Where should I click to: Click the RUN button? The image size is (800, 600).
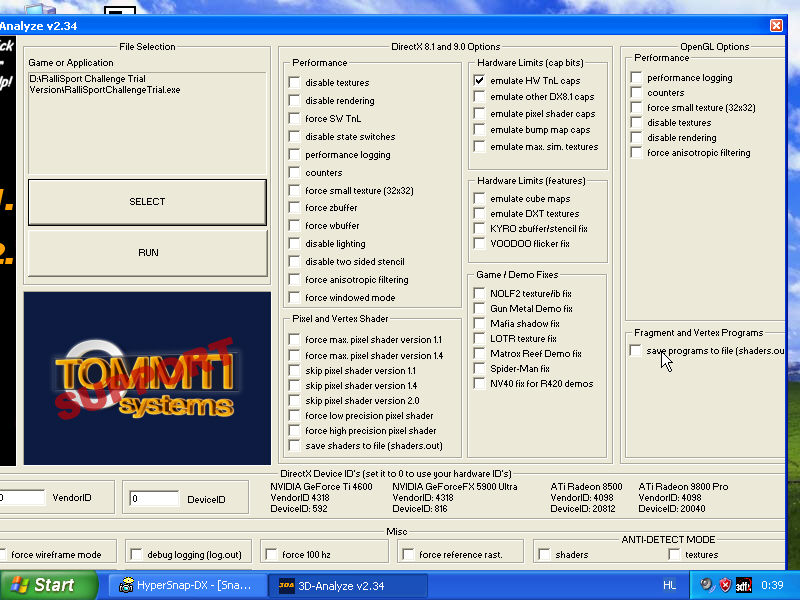(148, 253)
